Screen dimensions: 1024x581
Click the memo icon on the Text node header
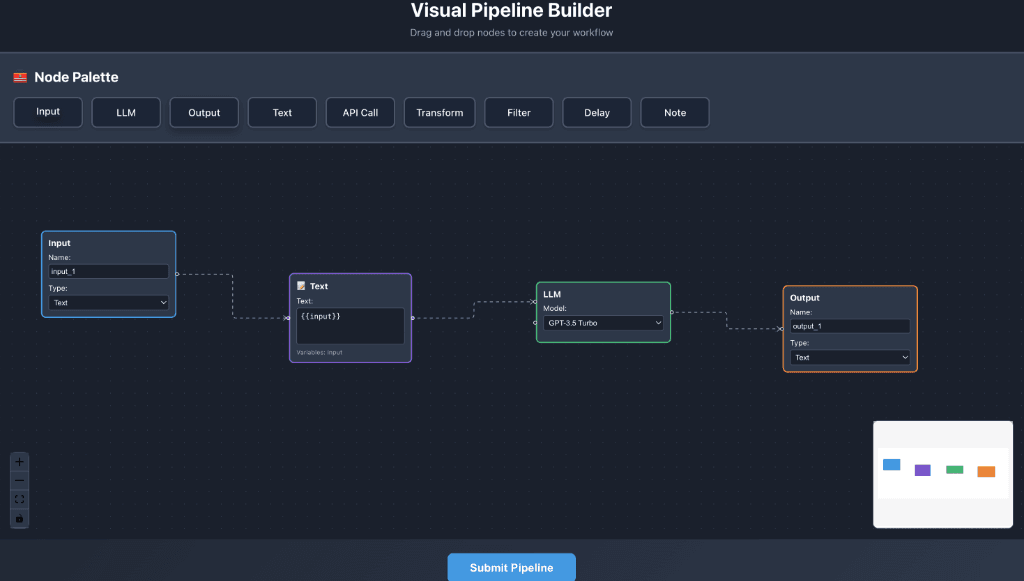[x=299, y=285]
